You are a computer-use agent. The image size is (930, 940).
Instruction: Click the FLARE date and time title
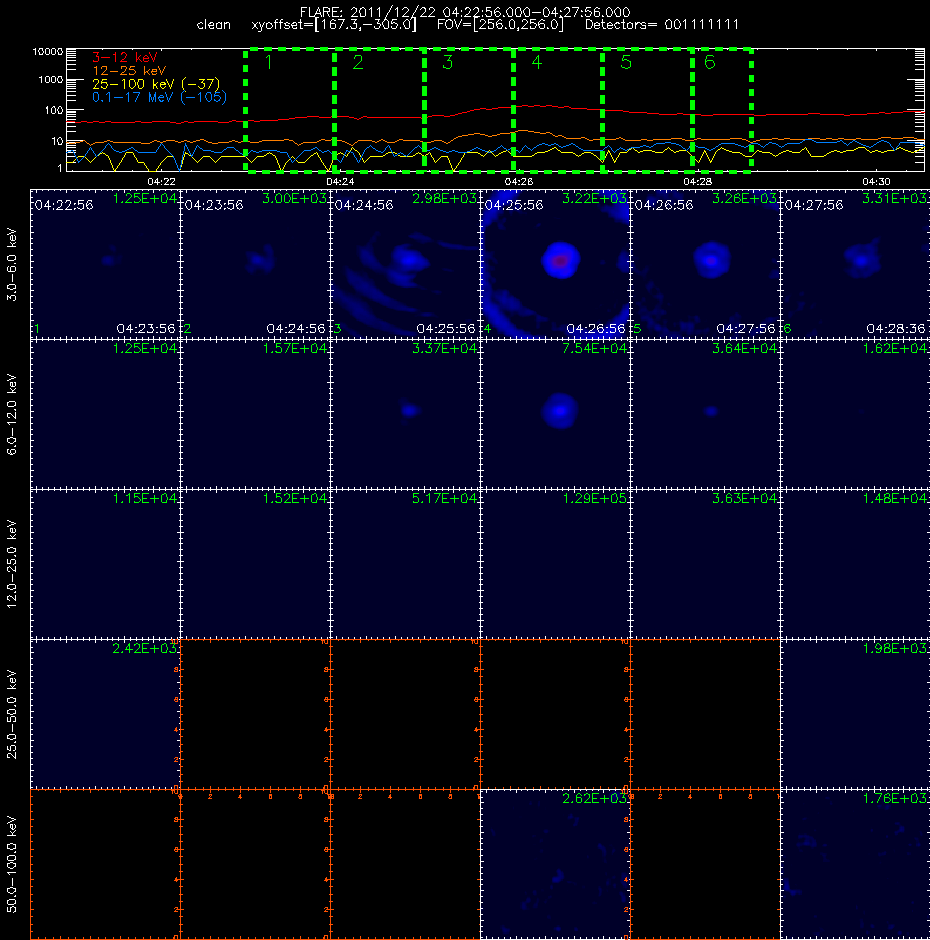pyautogui.click(x=465, y=12)
